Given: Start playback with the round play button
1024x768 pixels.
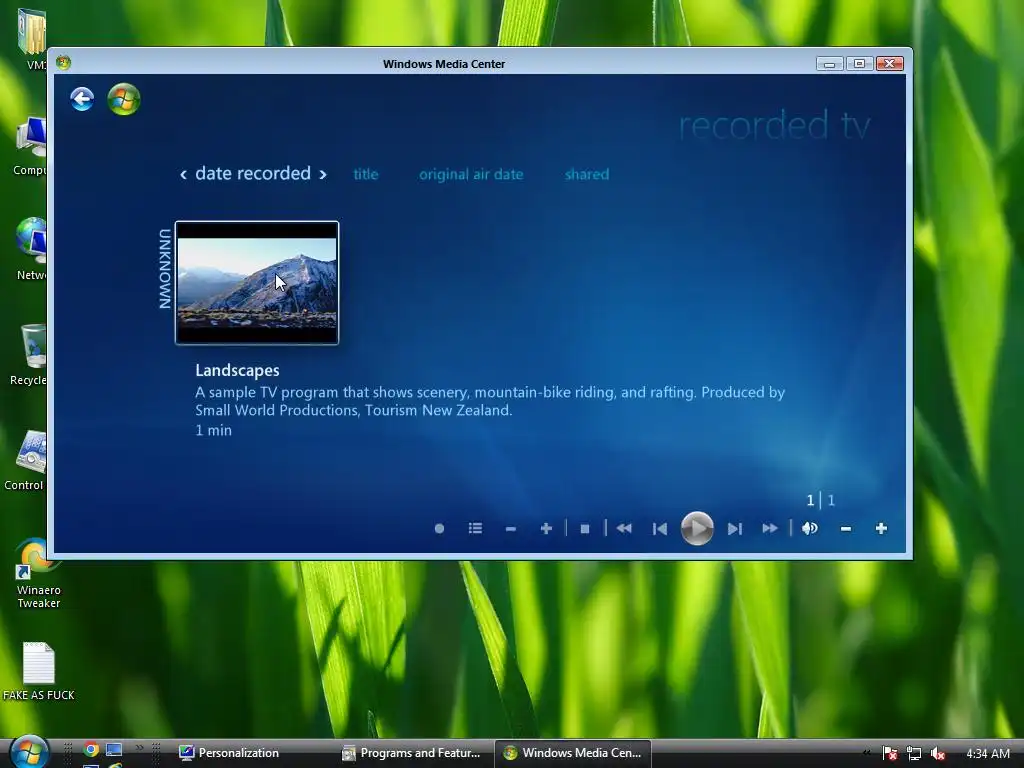Looking at the screenshot, I should click(697, 528).
